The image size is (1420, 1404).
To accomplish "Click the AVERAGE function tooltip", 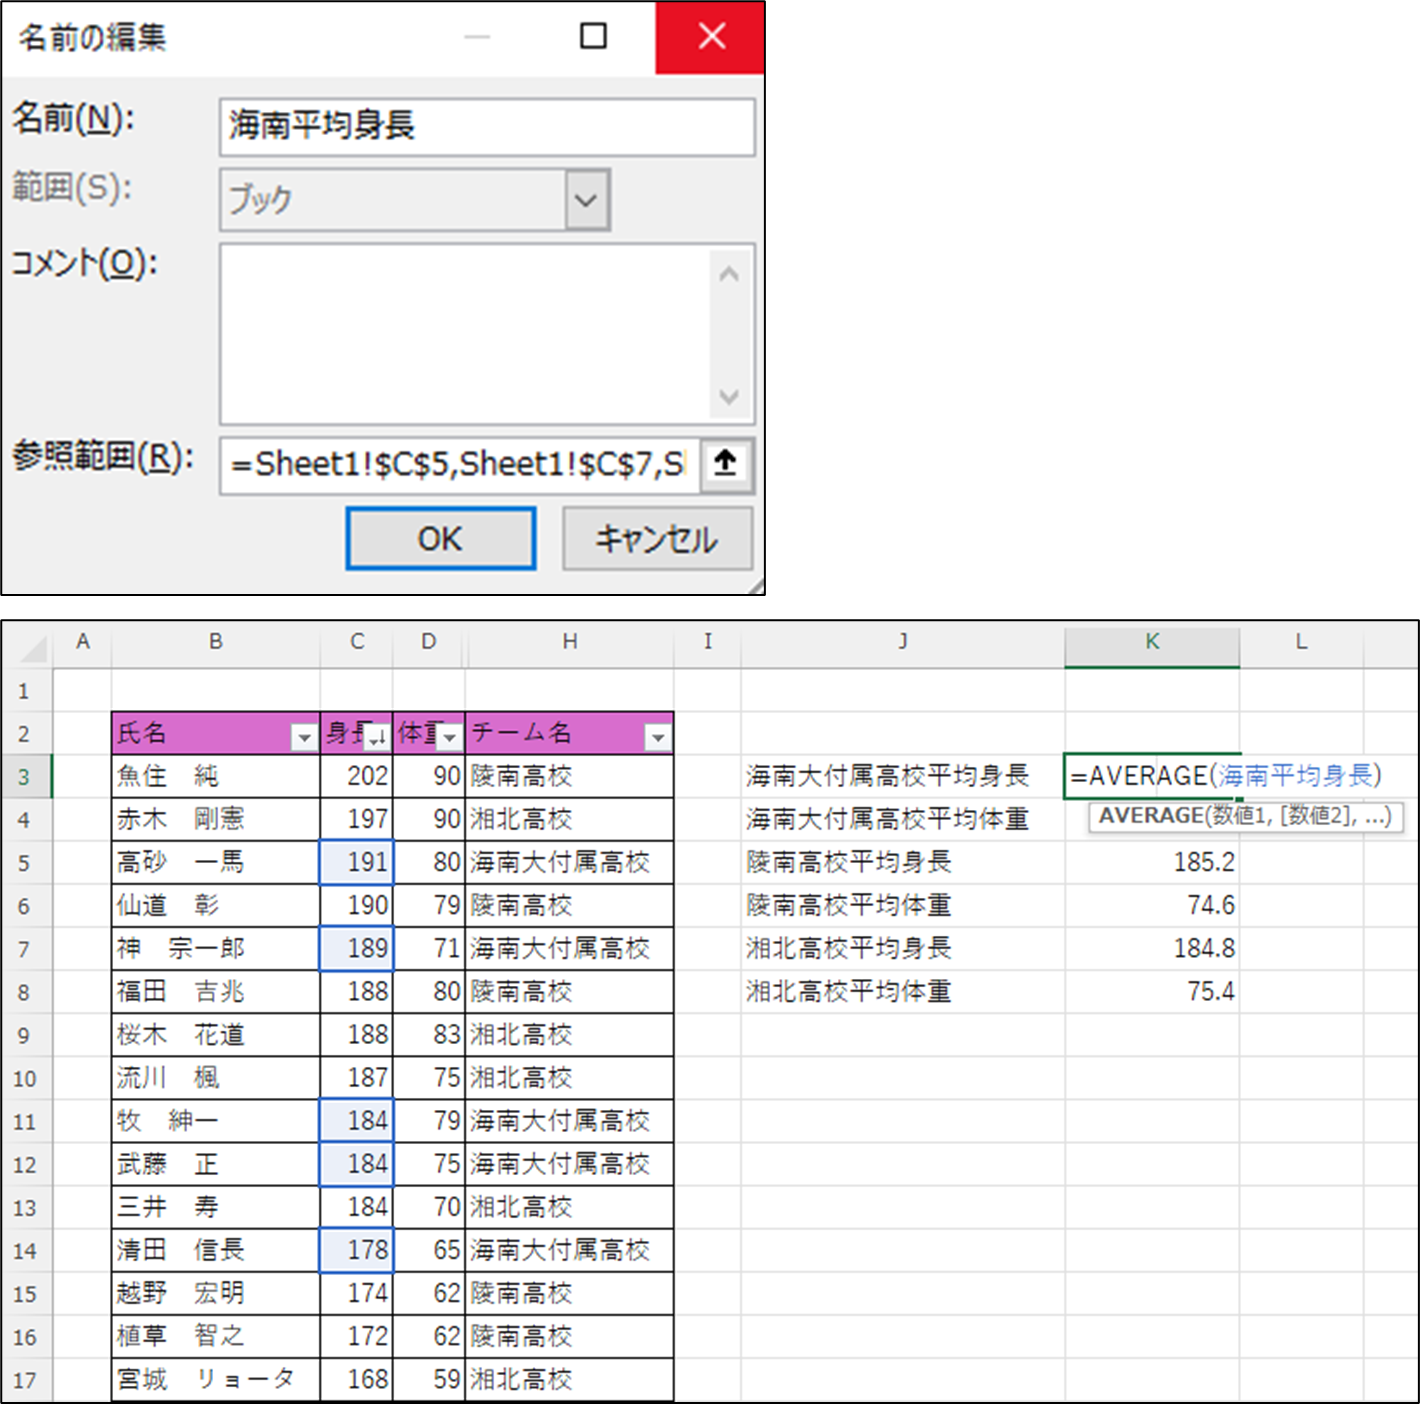I will [x=1245, y=817].
